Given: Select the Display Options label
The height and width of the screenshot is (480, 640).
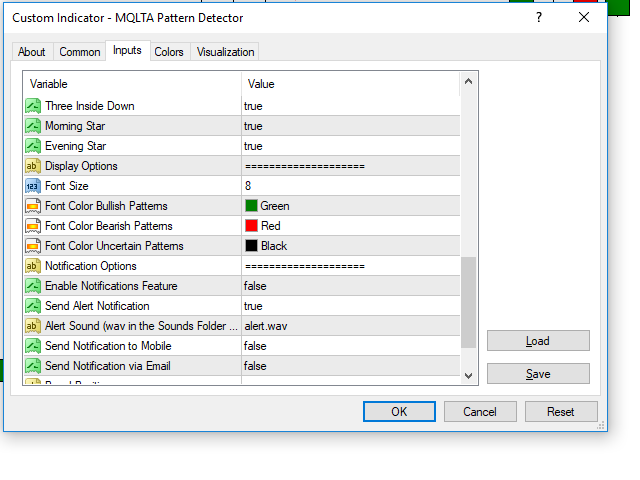Looking at the screenshot, I should pyautogui.click(x=81, y=166).
